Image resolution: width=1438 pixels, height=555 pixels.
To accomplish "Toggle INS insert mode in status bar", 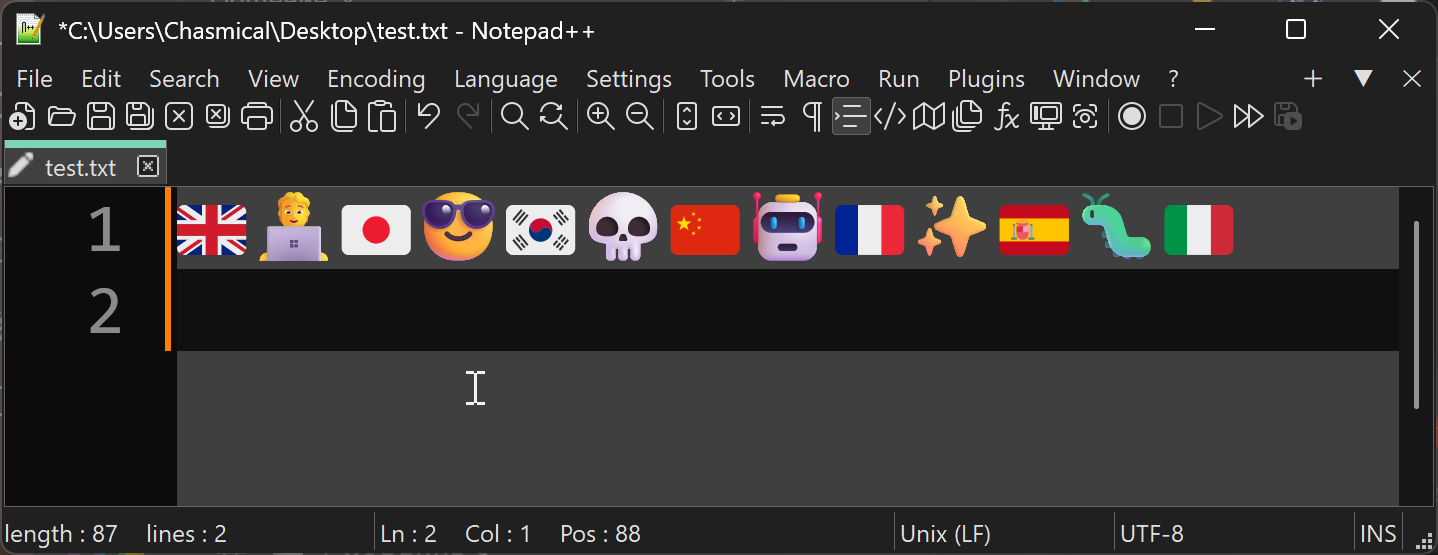I will click(x=1379, y=534).
